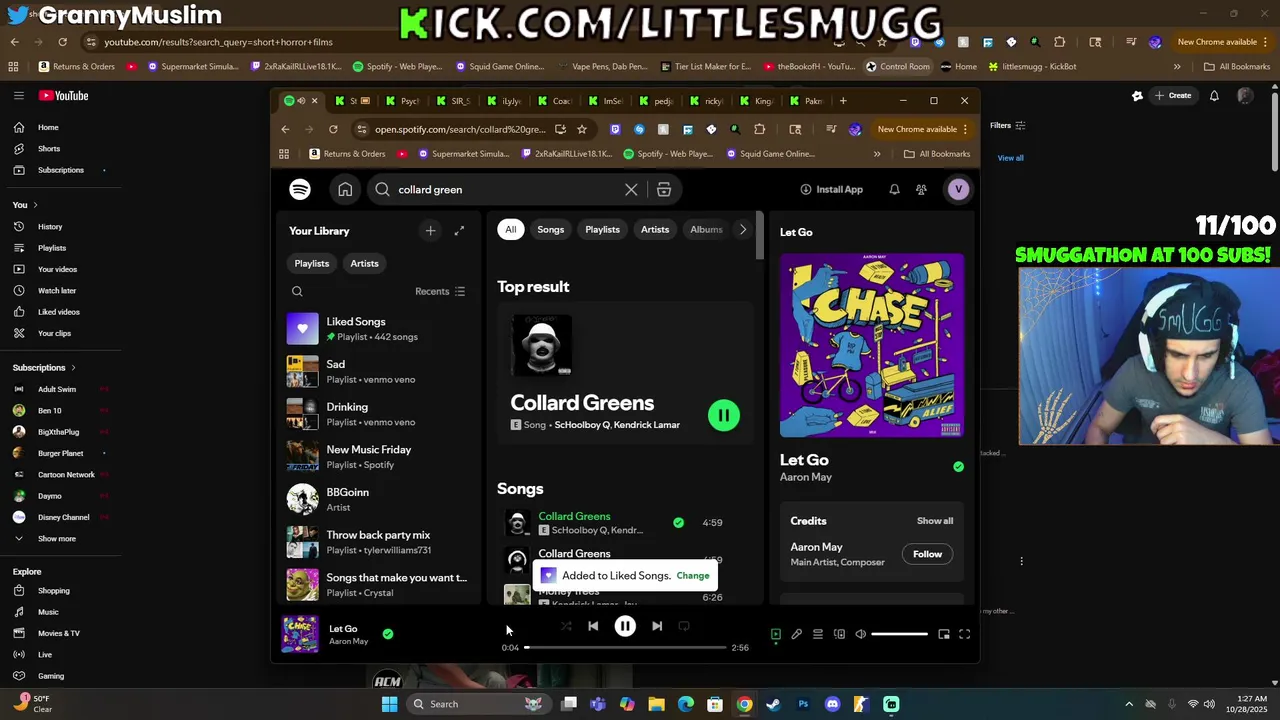Viewport: 1280px width, 720px height.
Task: Open the Liked Songs playlist
Action: click(x=378, y=329)
